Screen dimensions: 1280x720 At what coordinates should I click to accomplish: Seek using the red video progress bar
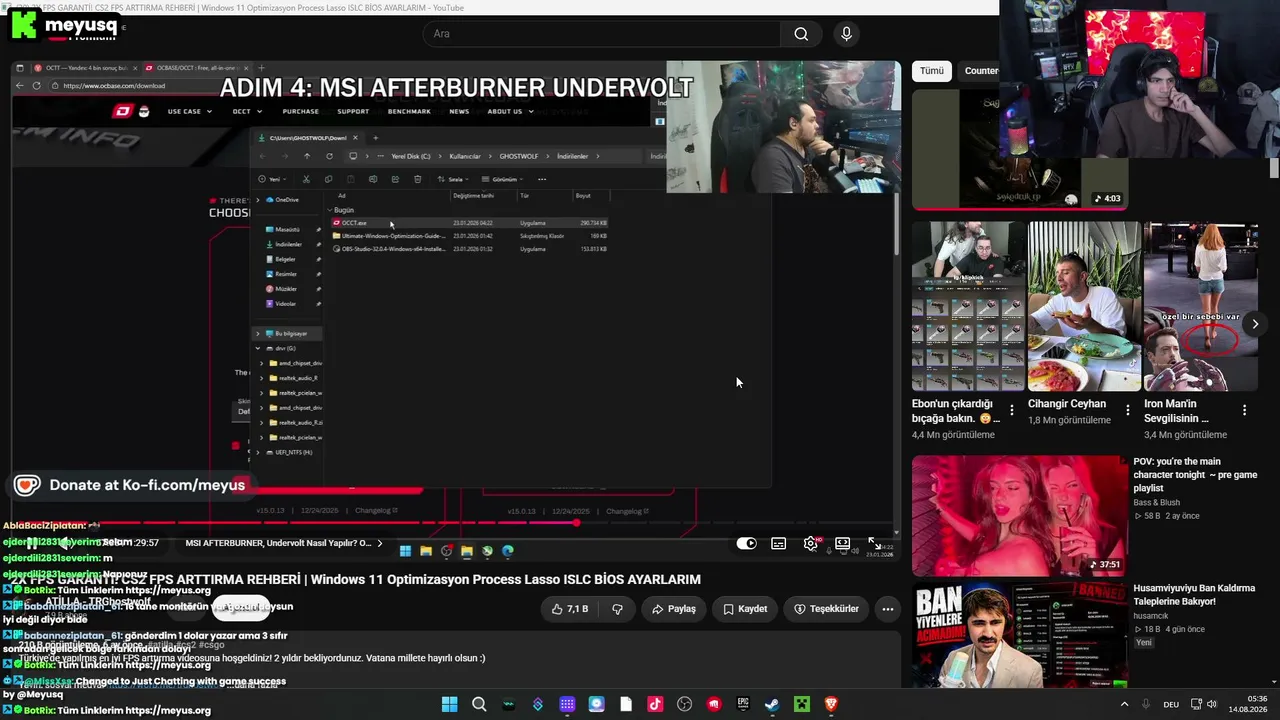pos(455,523)
